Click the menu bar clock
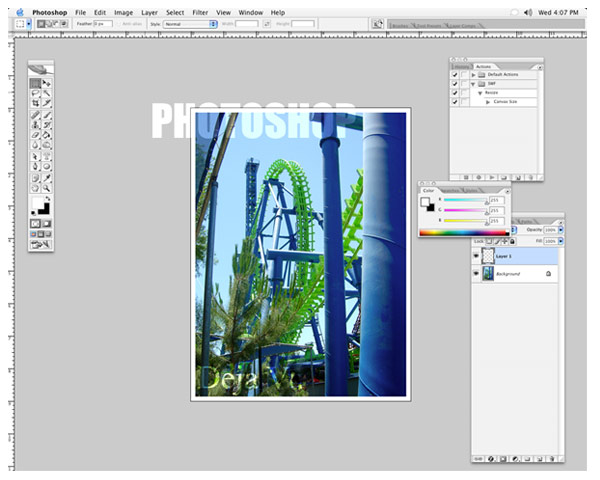 (x=558, y=13)
